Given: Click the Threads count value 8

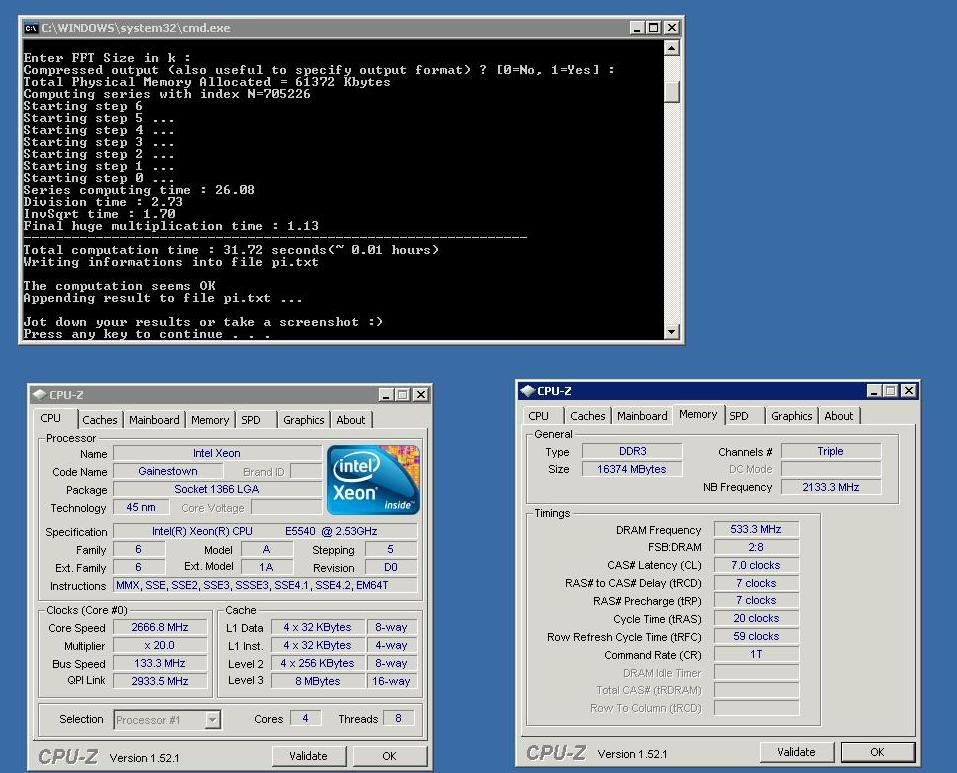Looking at the screenshot, I should (399, 718).
